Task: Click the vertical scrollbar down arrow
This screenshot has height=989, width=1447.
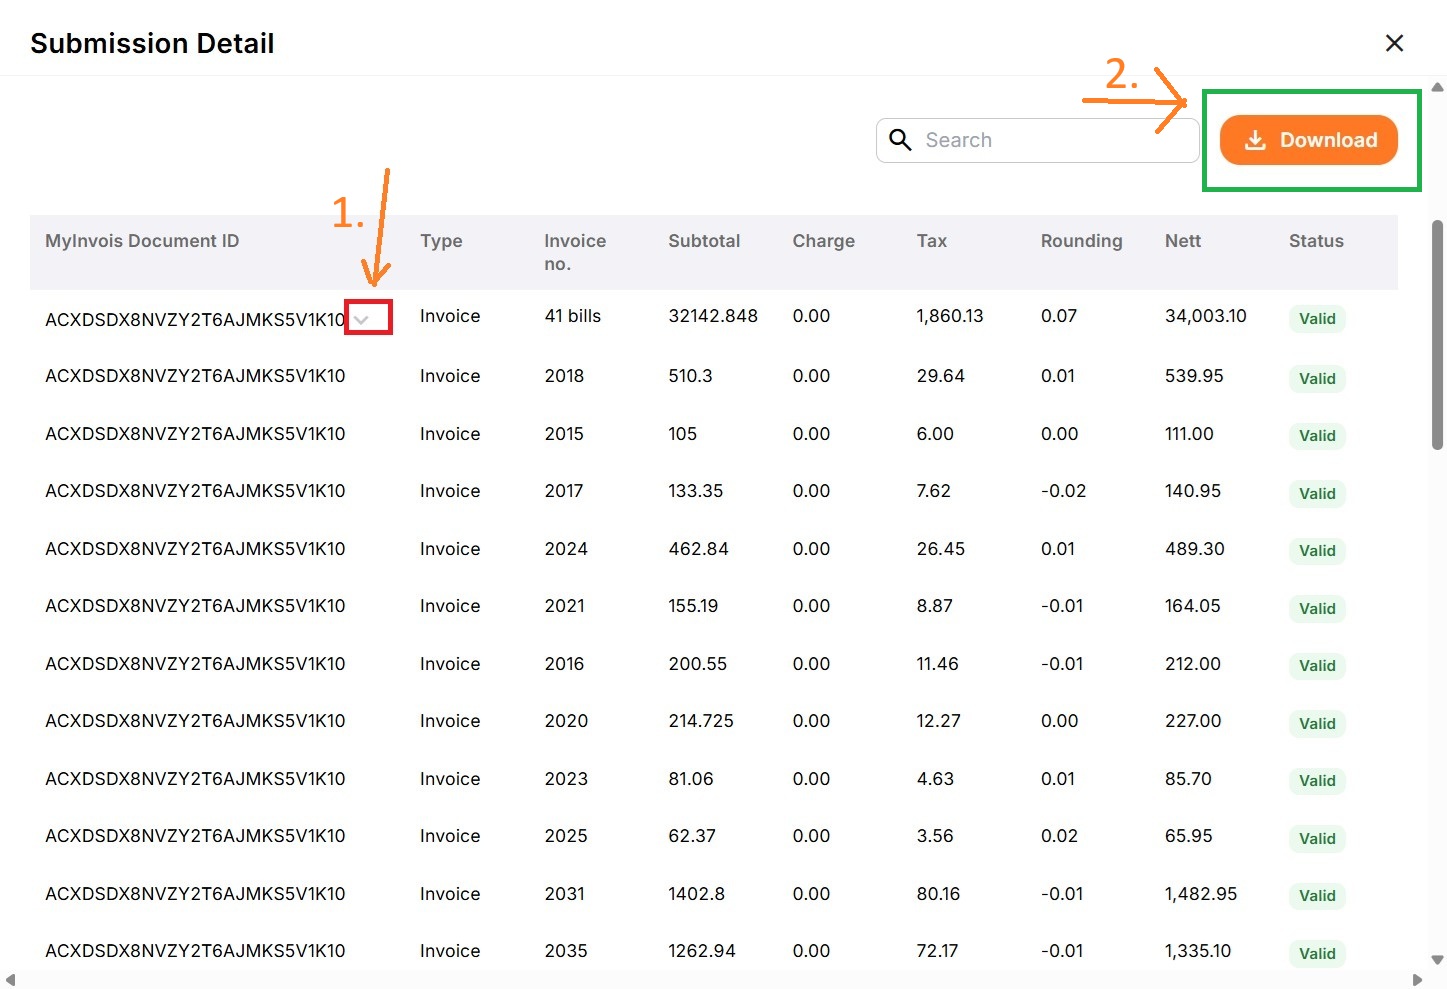Action: click(x=1437, y=959)
